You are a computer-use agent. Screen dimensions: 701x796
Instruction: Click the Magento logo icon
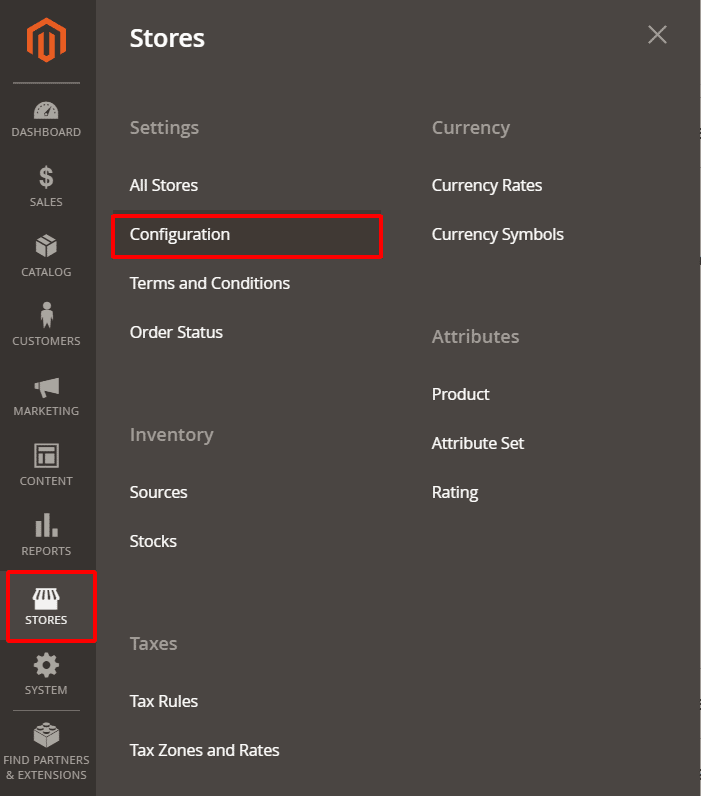point(47,41)
